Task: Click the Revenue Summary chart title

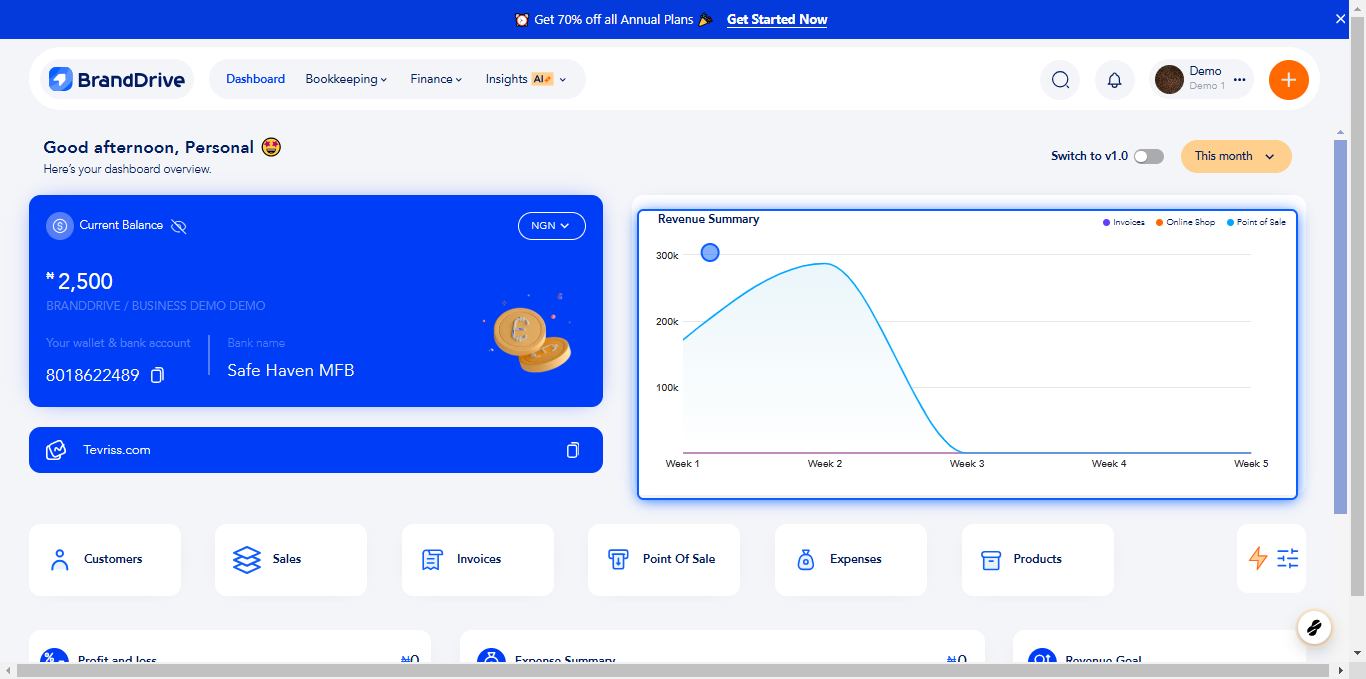Action: 708,219
